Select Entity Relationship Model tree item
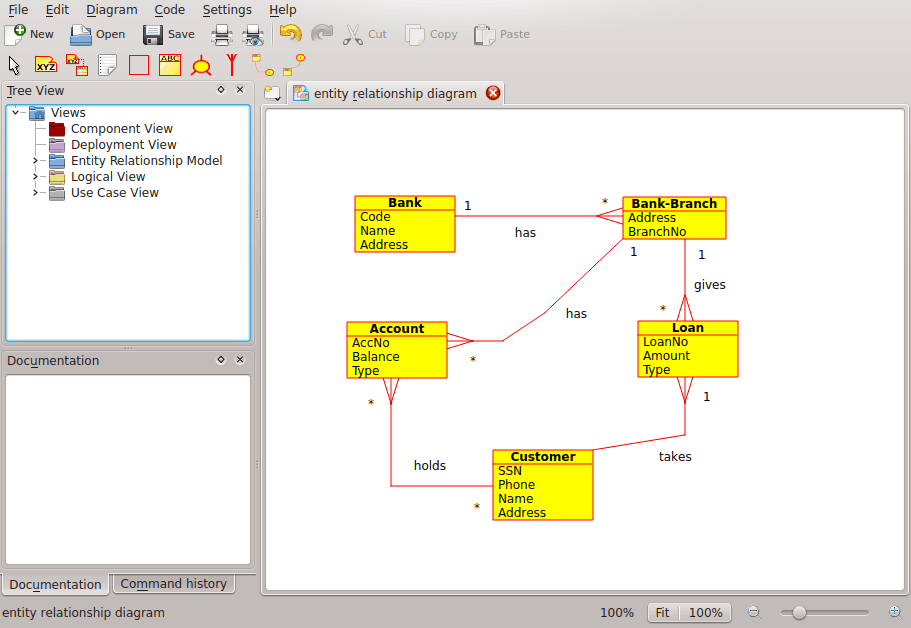Image resolution: width=911 pixels, height=628 pixels. [146, 160]
